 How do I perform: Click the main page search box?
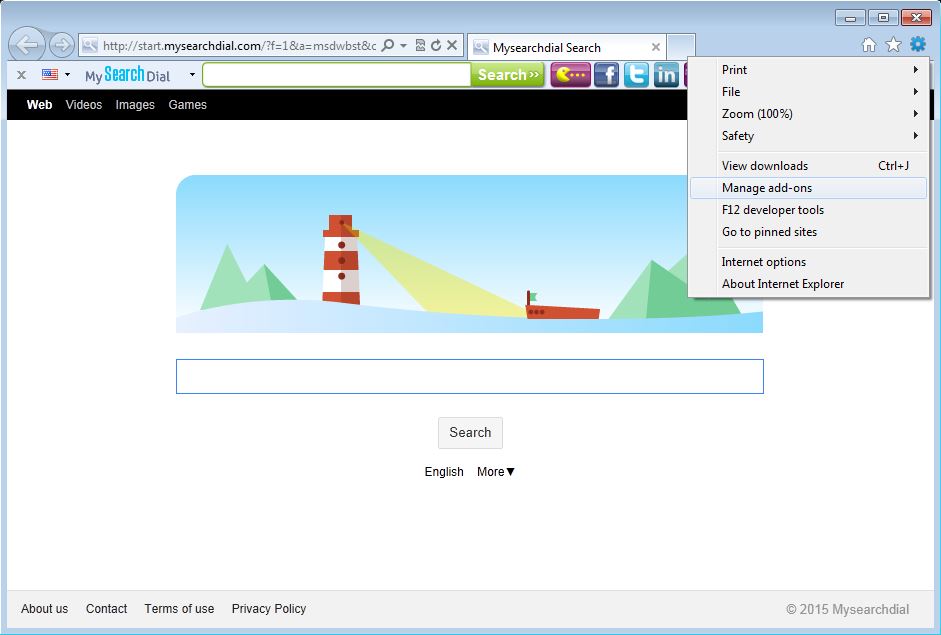470,376
